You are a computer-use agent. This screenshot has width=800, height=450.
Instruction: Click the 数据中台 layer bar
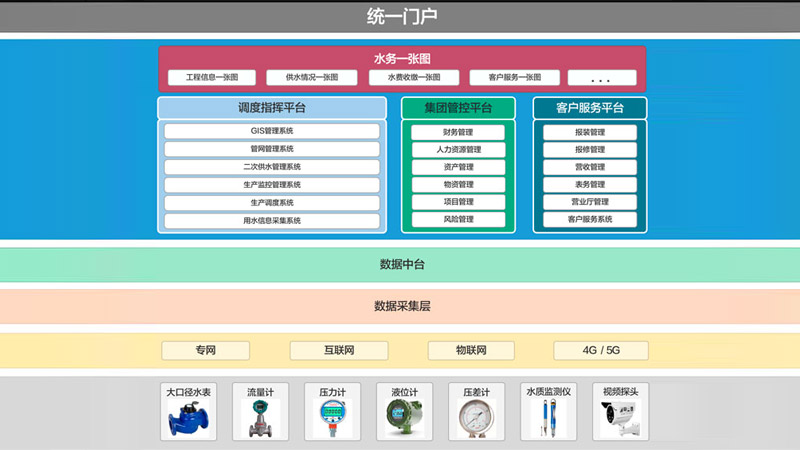(400, 265)
